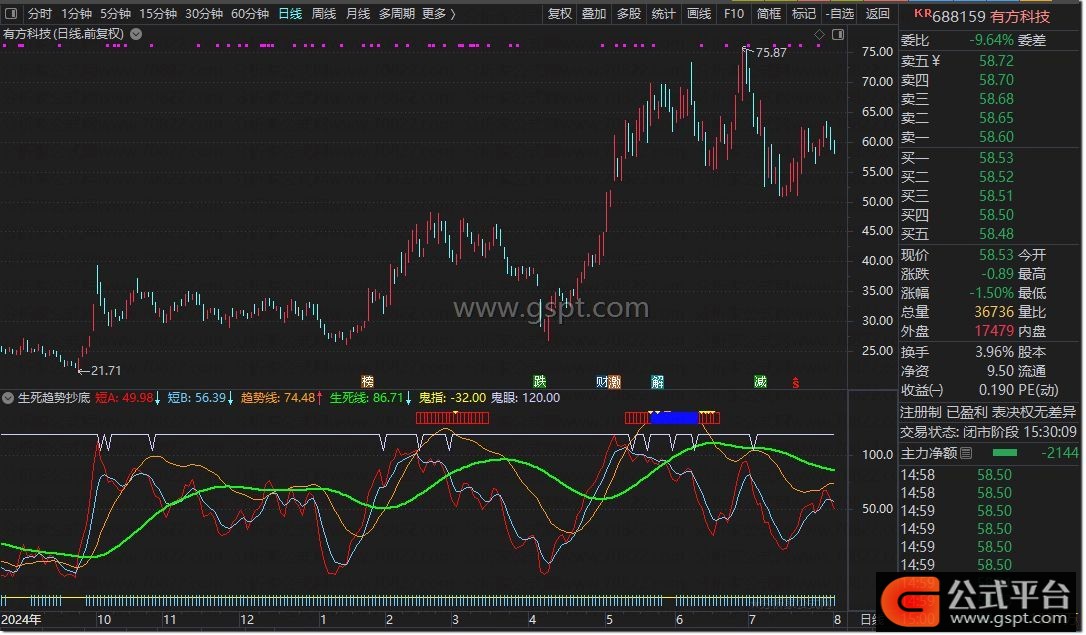The width and height of the screenshot is (1086, 635).
Task: Switch to 周线 weekly chart tab
Action: (x=324, y=14)
